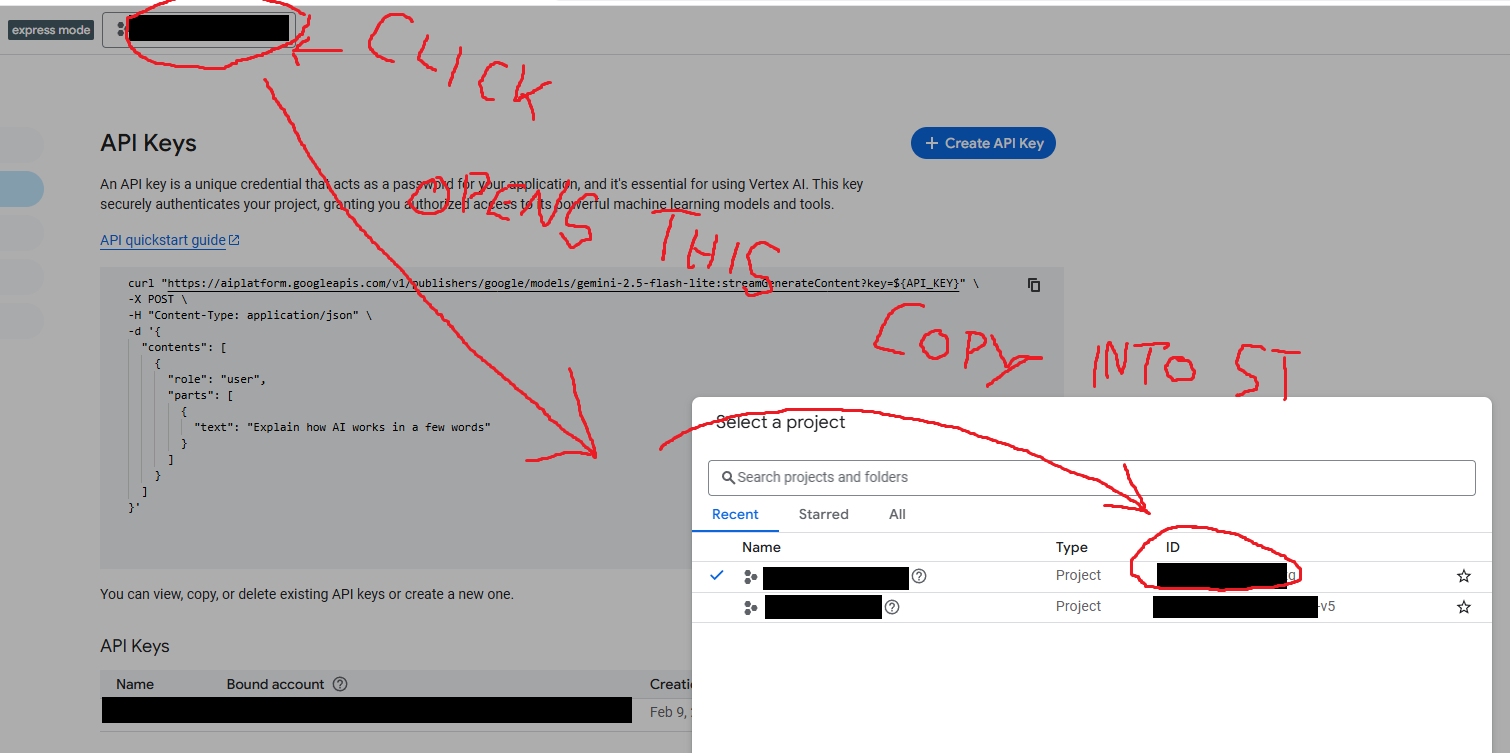Click the ID cell of the checked project
Viewport: 1510px width, 753px height.
pos(1227,575)
